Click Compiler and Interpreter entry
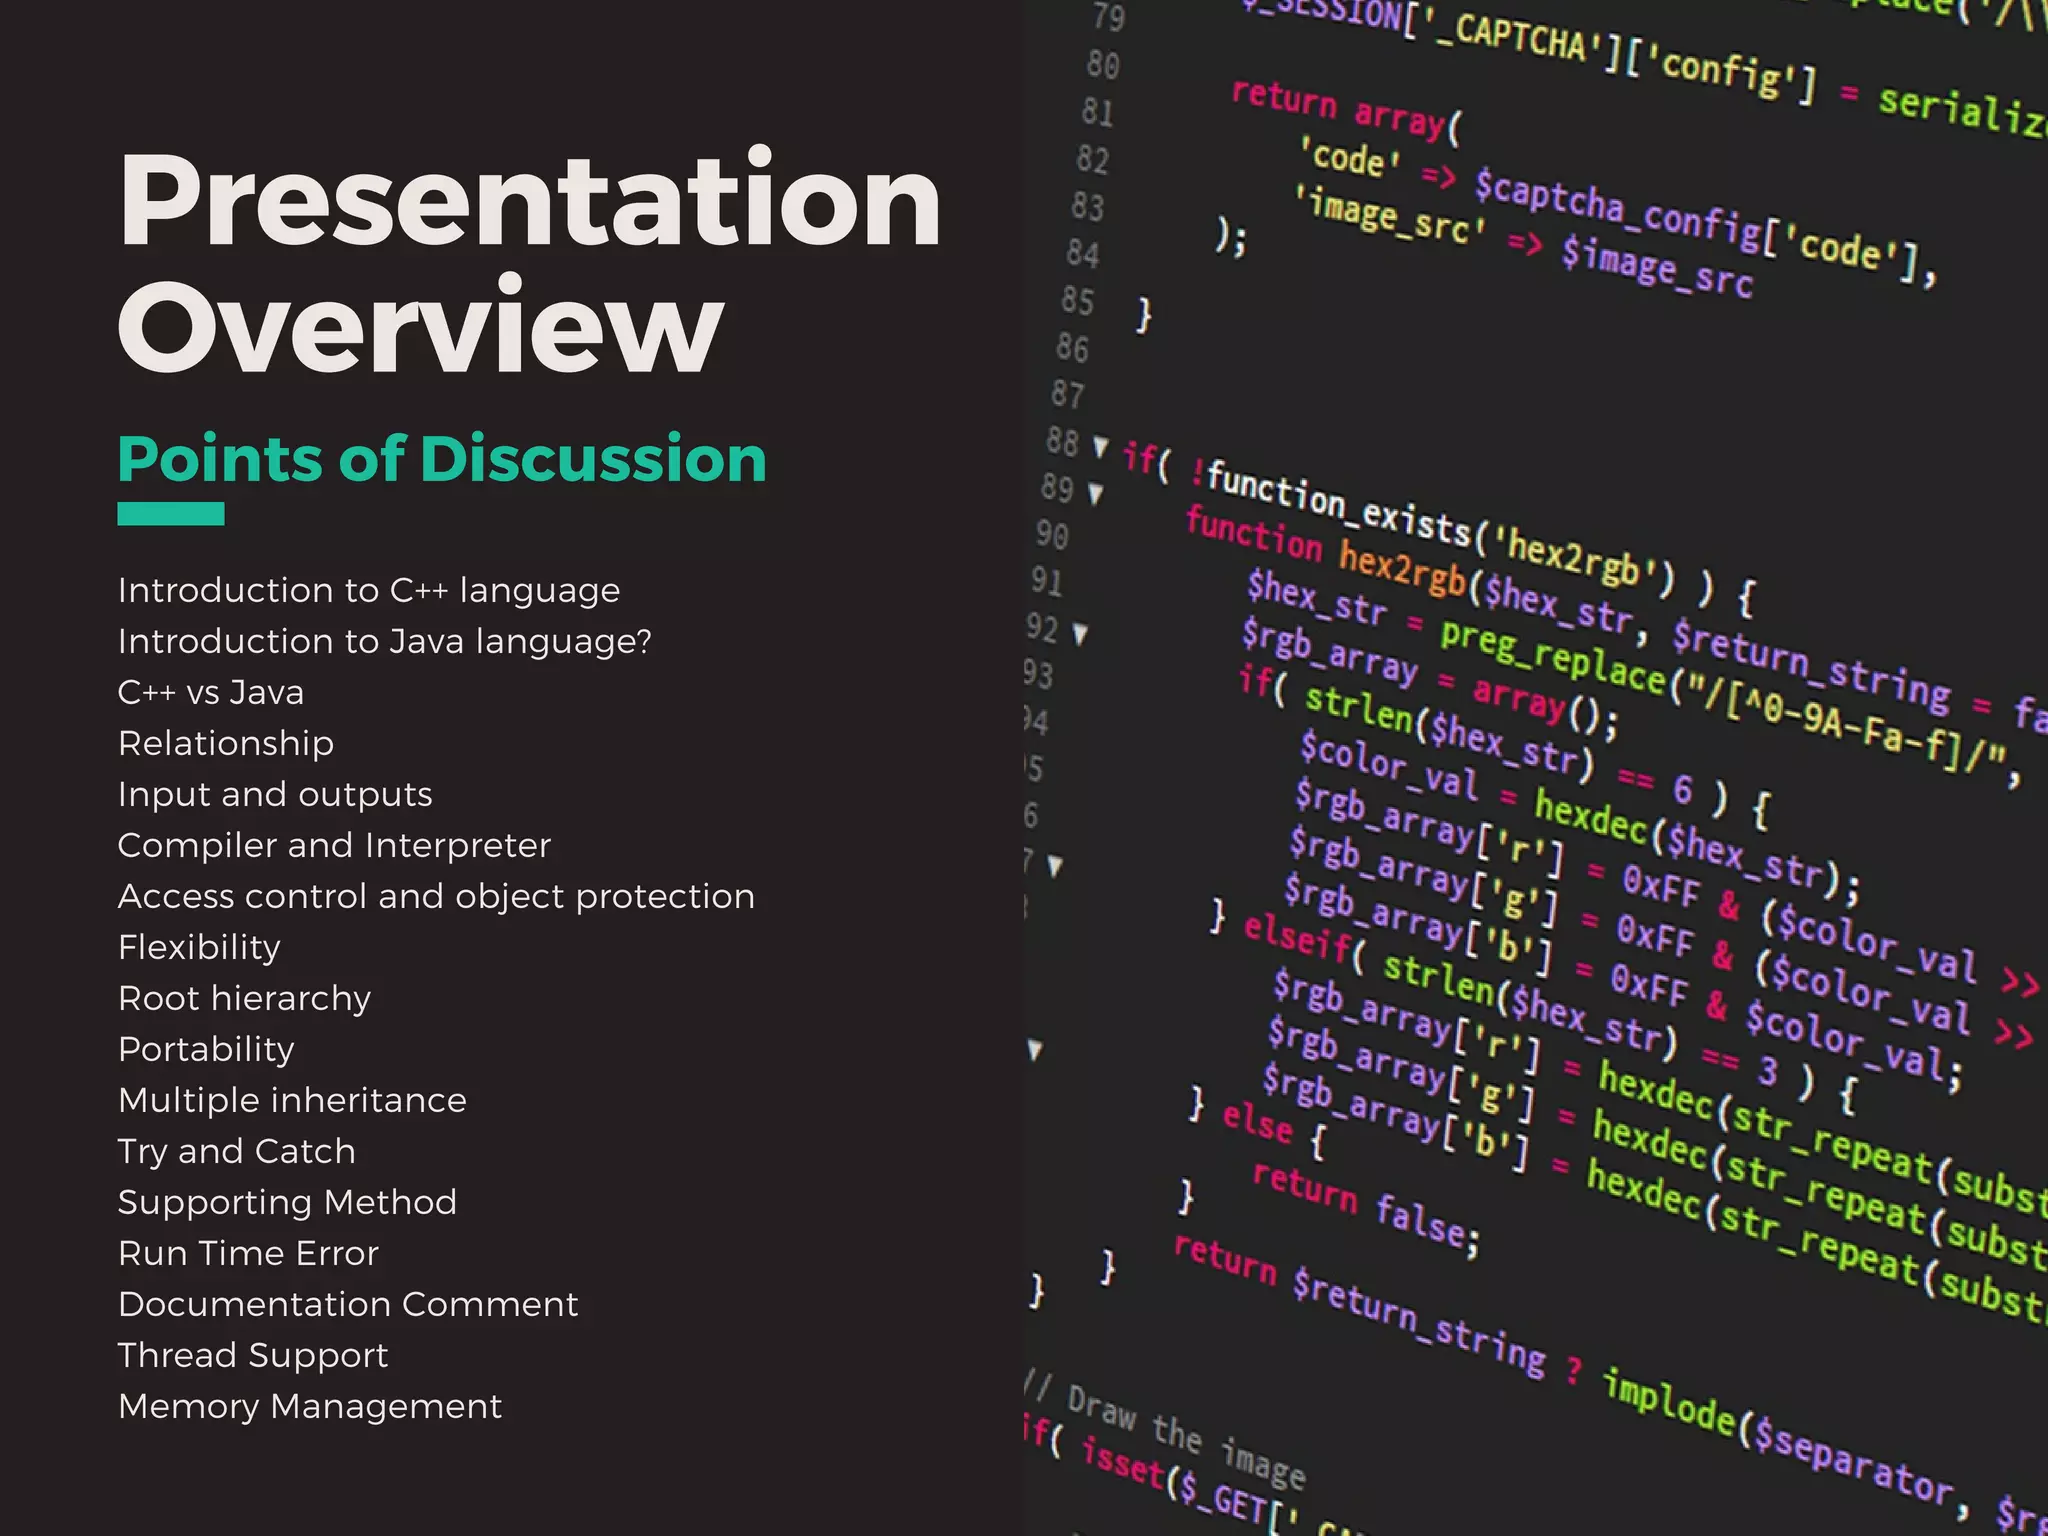The width and height of the screenshot is (2048, 1536). tap(334, 845)
